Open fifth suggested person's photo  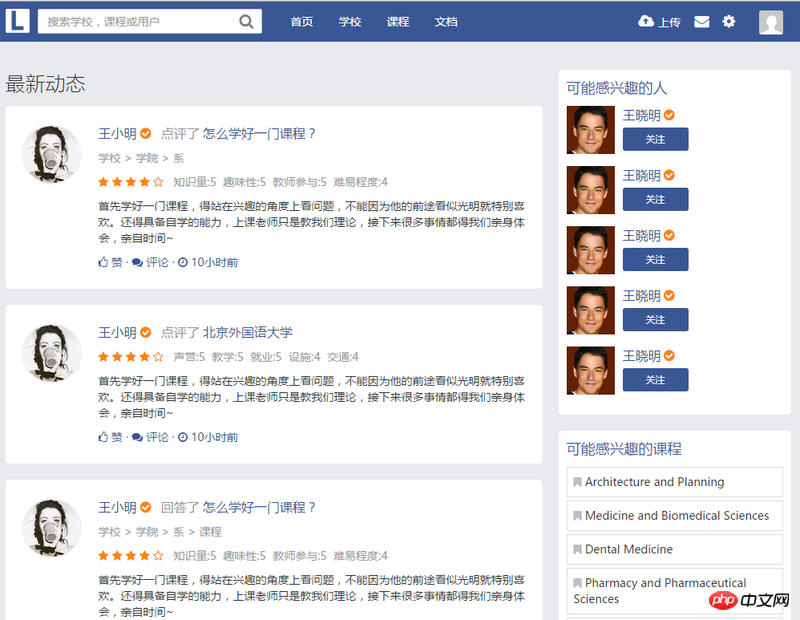[591, 371]
